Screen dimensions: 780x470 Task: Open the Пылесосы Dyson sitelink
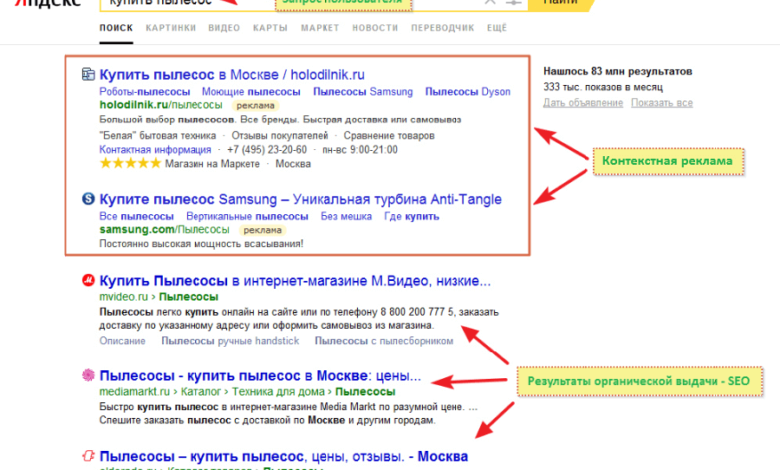[468, 92]
